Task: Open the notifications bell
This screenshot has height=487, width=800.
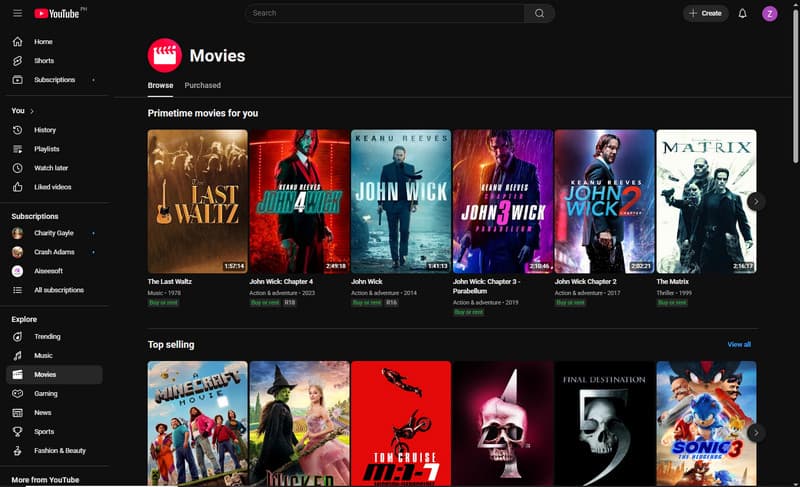Action: coord(742,13)
